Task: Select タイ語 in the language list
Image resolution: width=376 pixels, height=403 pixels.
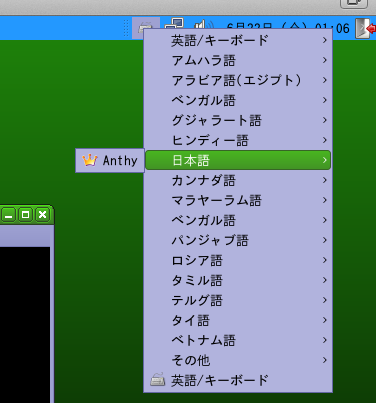Action: 238,320
